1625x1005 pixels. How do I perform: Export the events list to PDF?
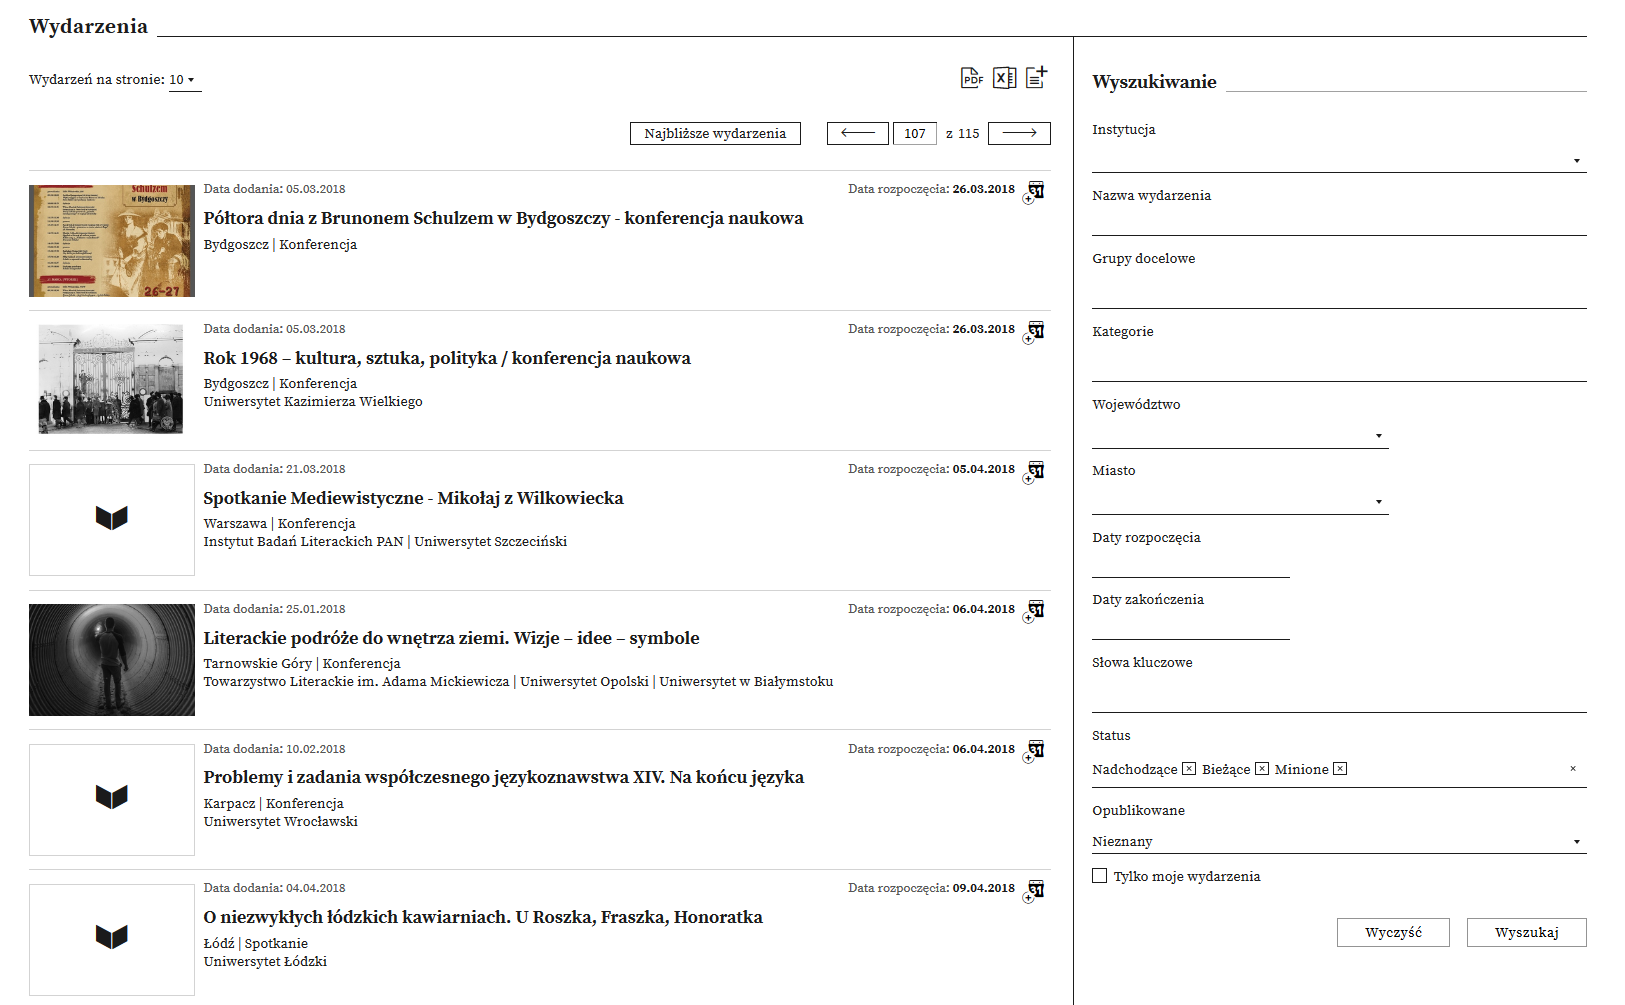click(971, 78)
